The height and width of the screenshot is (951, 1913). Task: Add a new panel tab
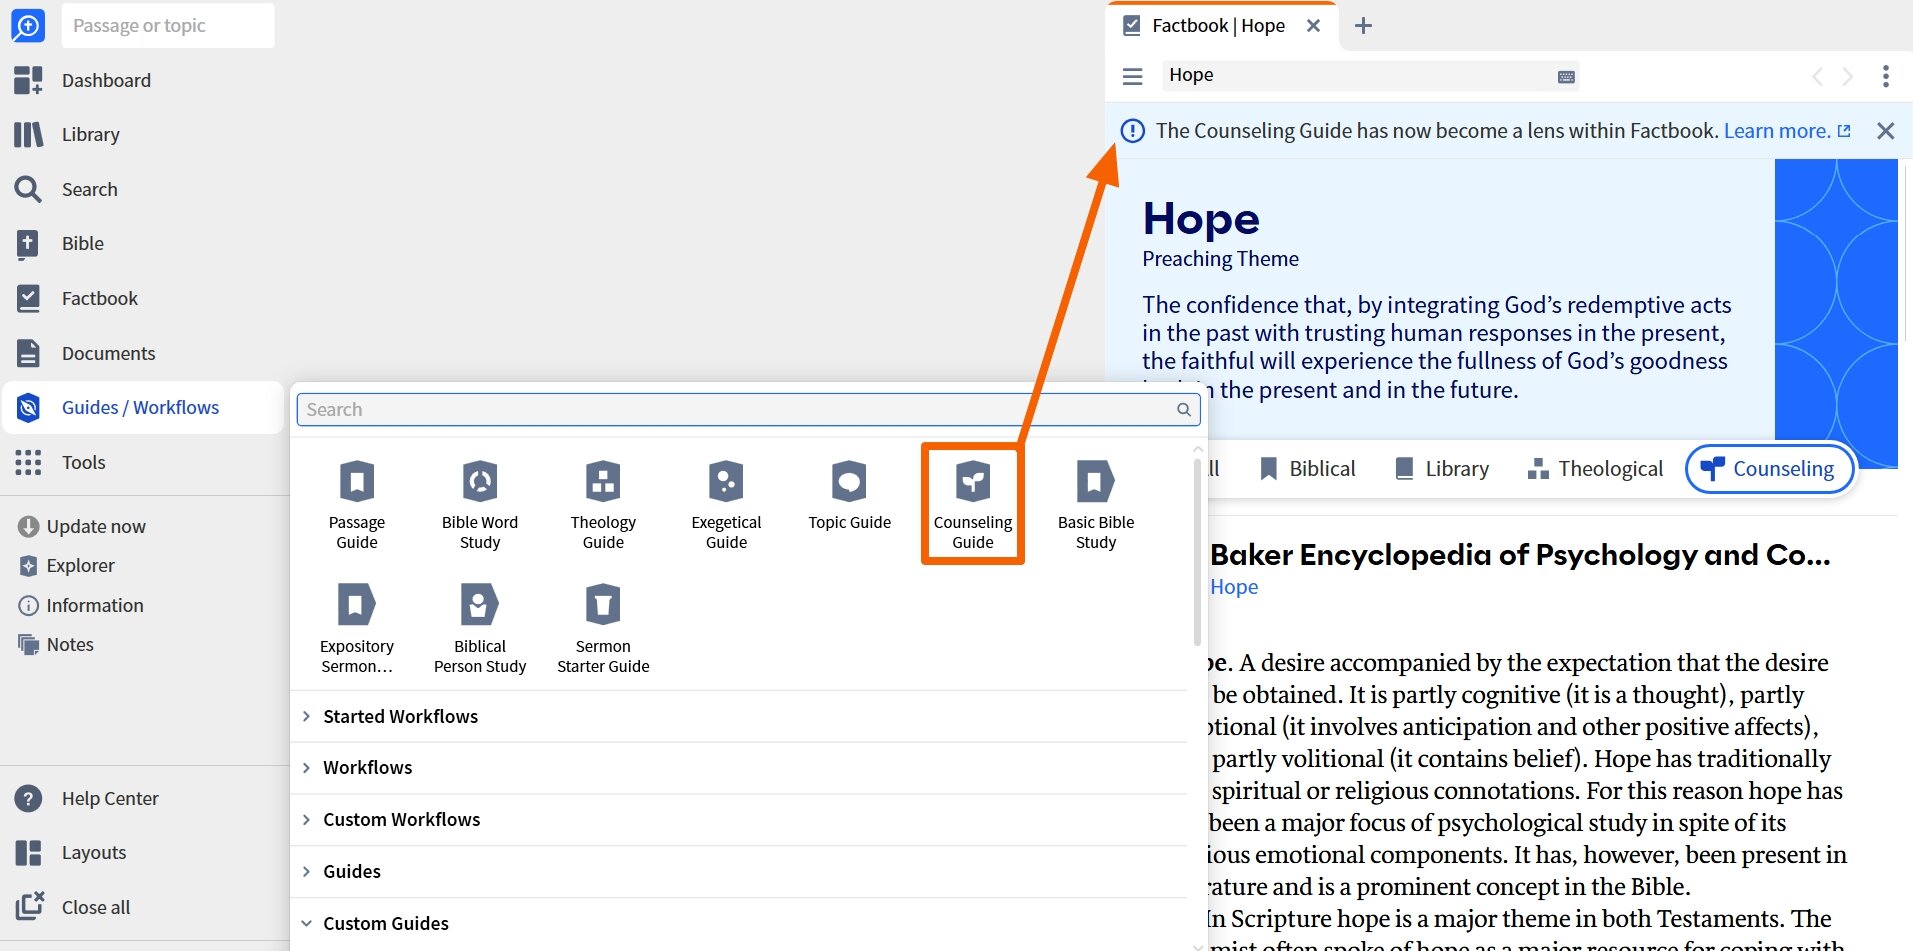1363,26
